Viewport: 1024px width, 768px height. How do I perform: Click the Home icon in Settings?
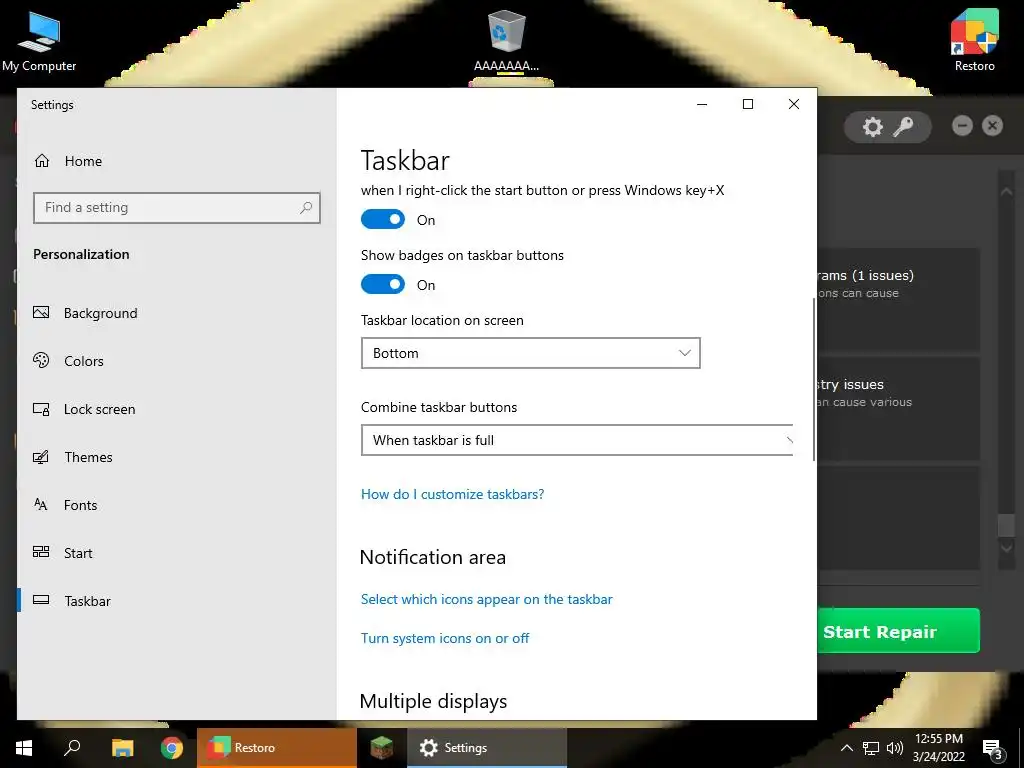[x=42, y=161]
